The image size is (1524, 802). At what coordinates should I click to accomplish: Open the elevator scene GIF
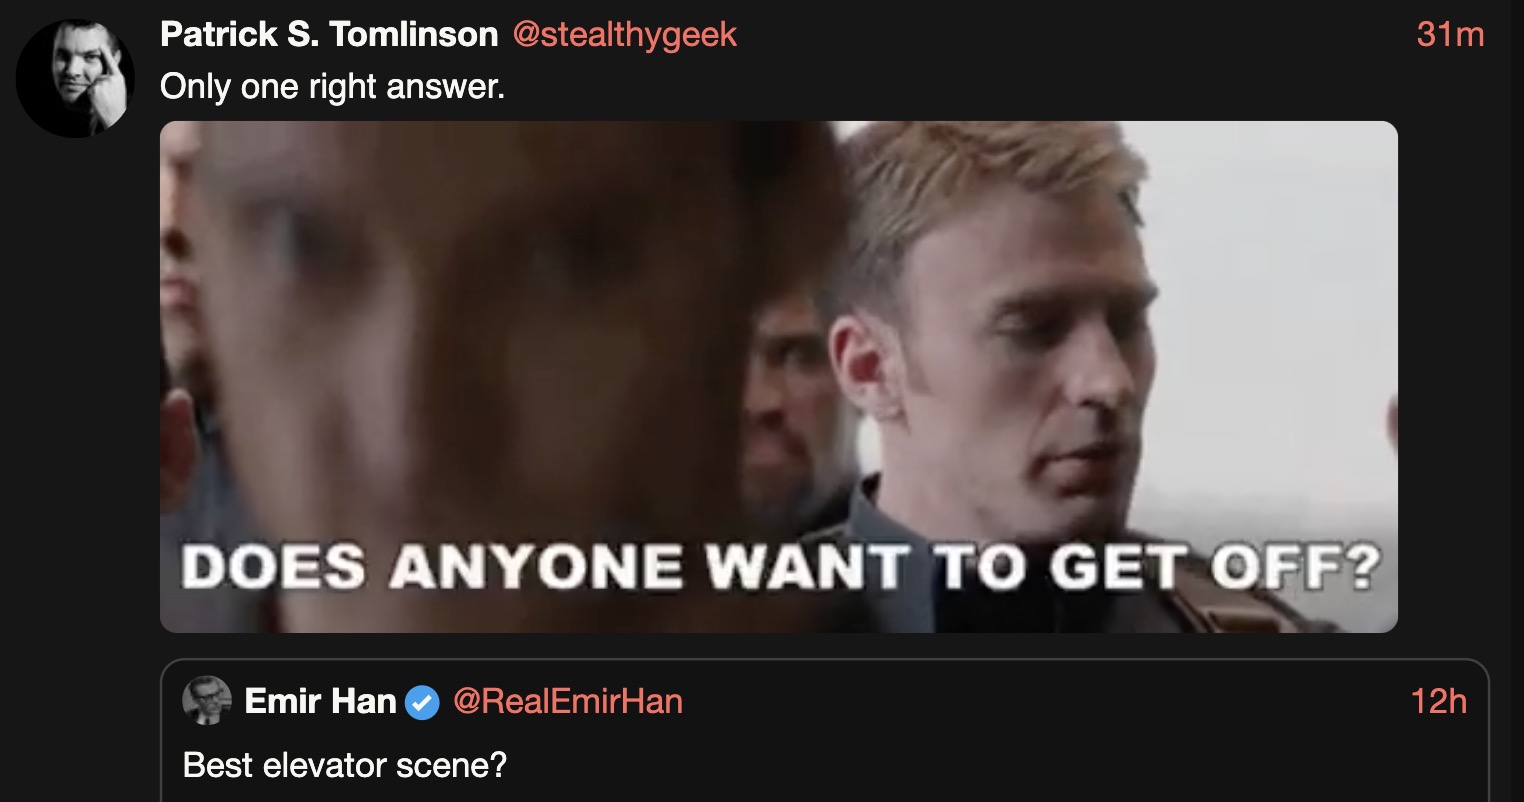pyautogui.click(x=779, y=377)
